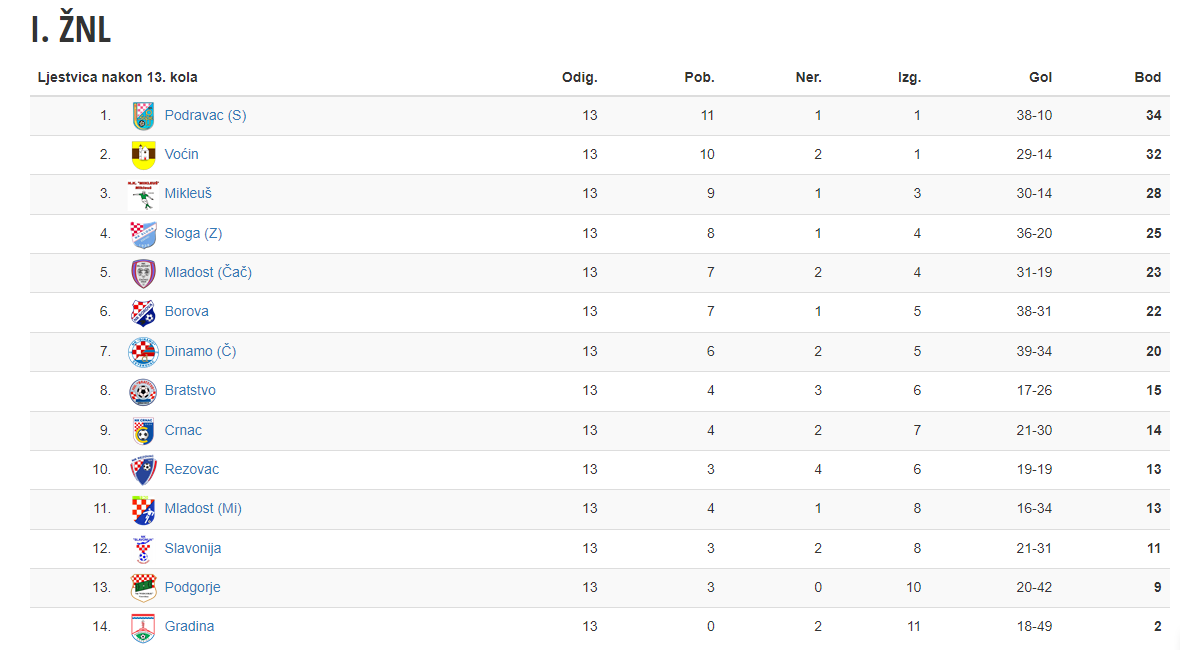Click the Gol column header
Screen dimensions: 1180x650
pyautogui.click(x=1040, y=77)
